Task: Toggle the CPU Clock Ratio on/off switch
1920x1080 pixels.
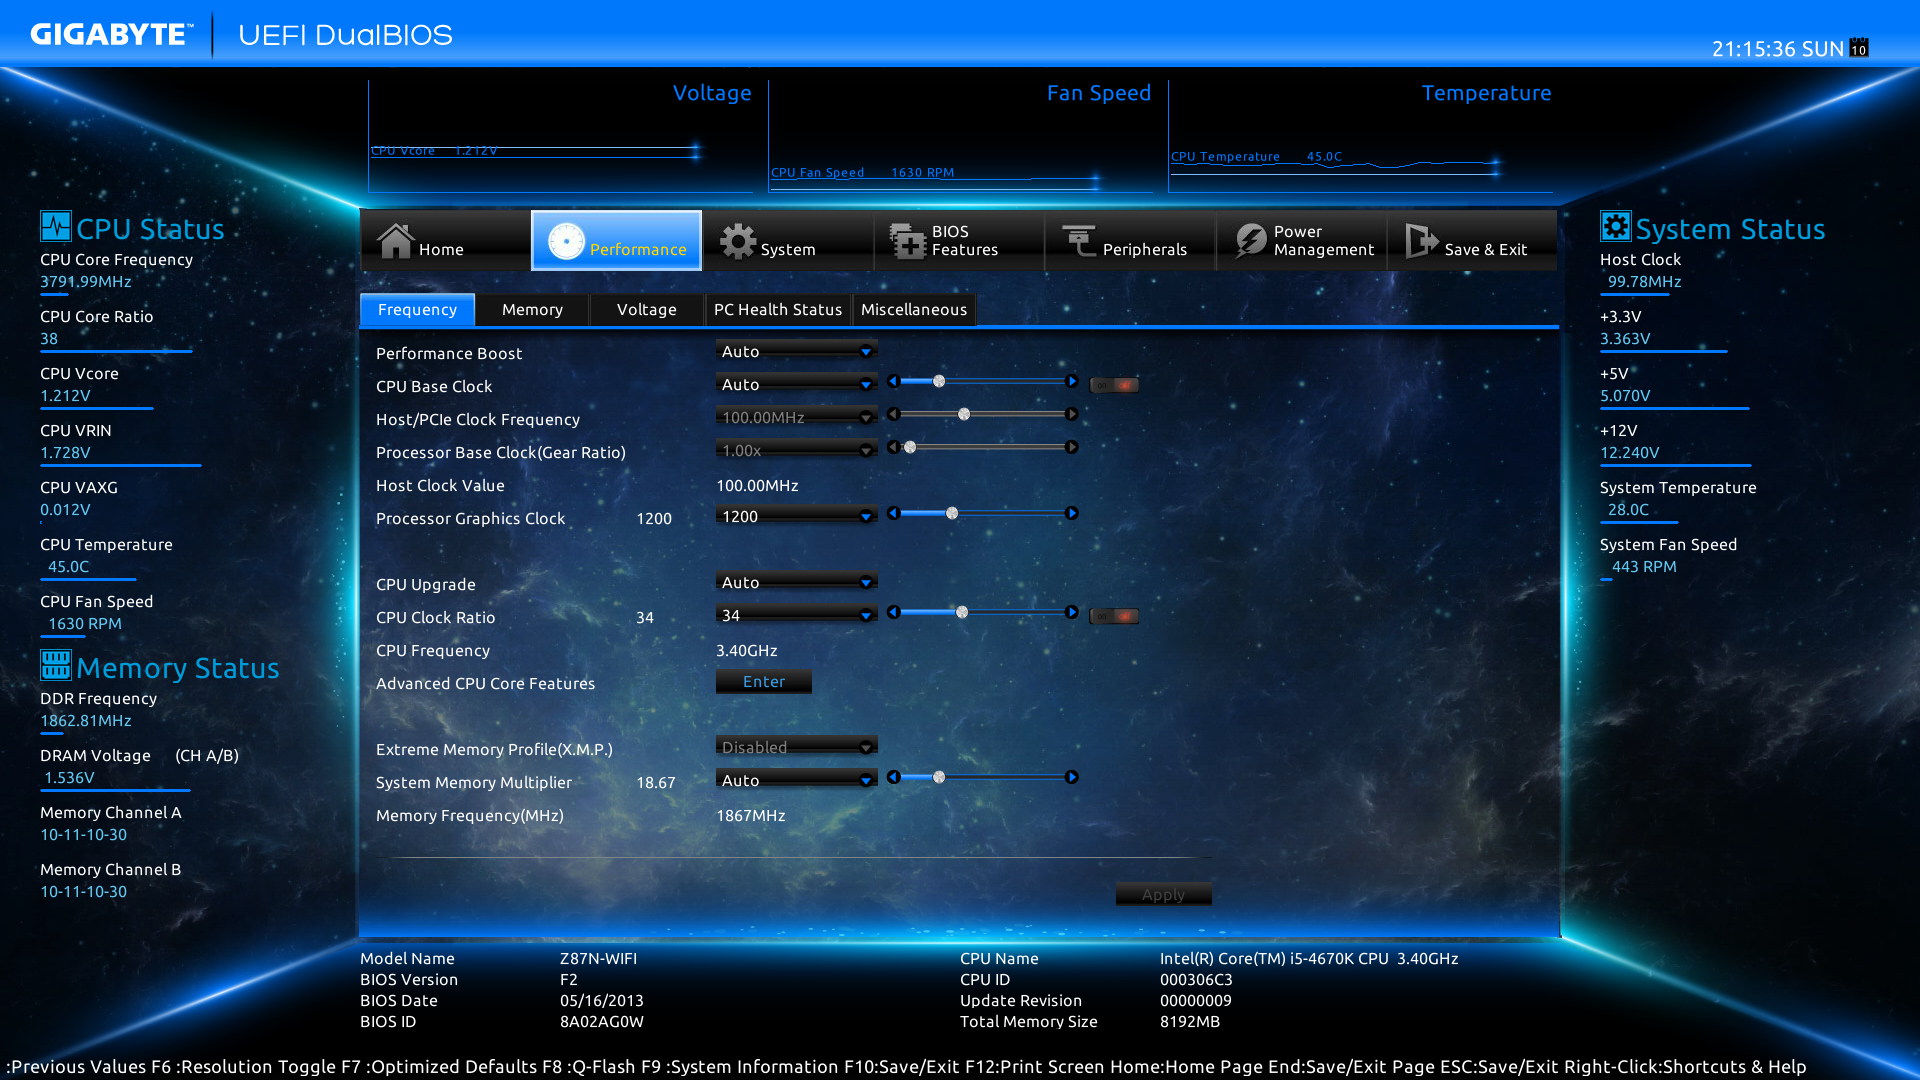Action: coord(1114,616)
